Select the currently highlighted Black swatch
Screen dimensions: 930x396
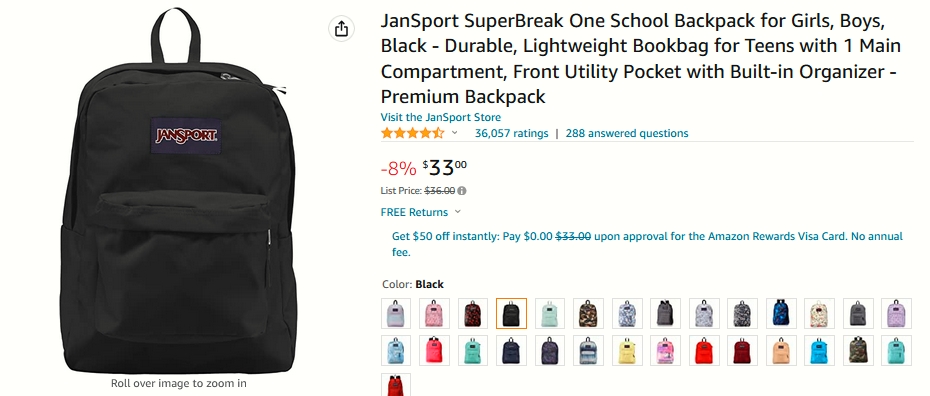coord(511,313)
